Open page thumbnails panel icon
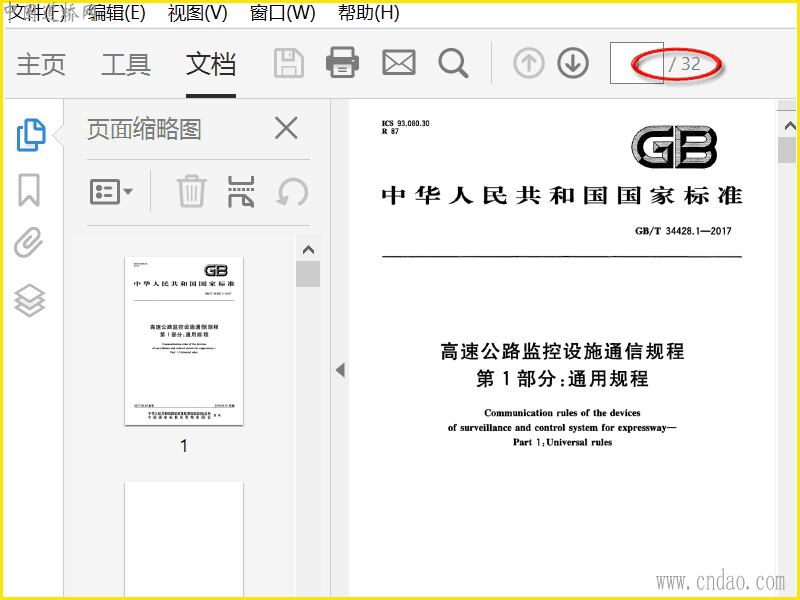This screenshot has width=800, height=600. pyautogui.click(x=31, y=135)
